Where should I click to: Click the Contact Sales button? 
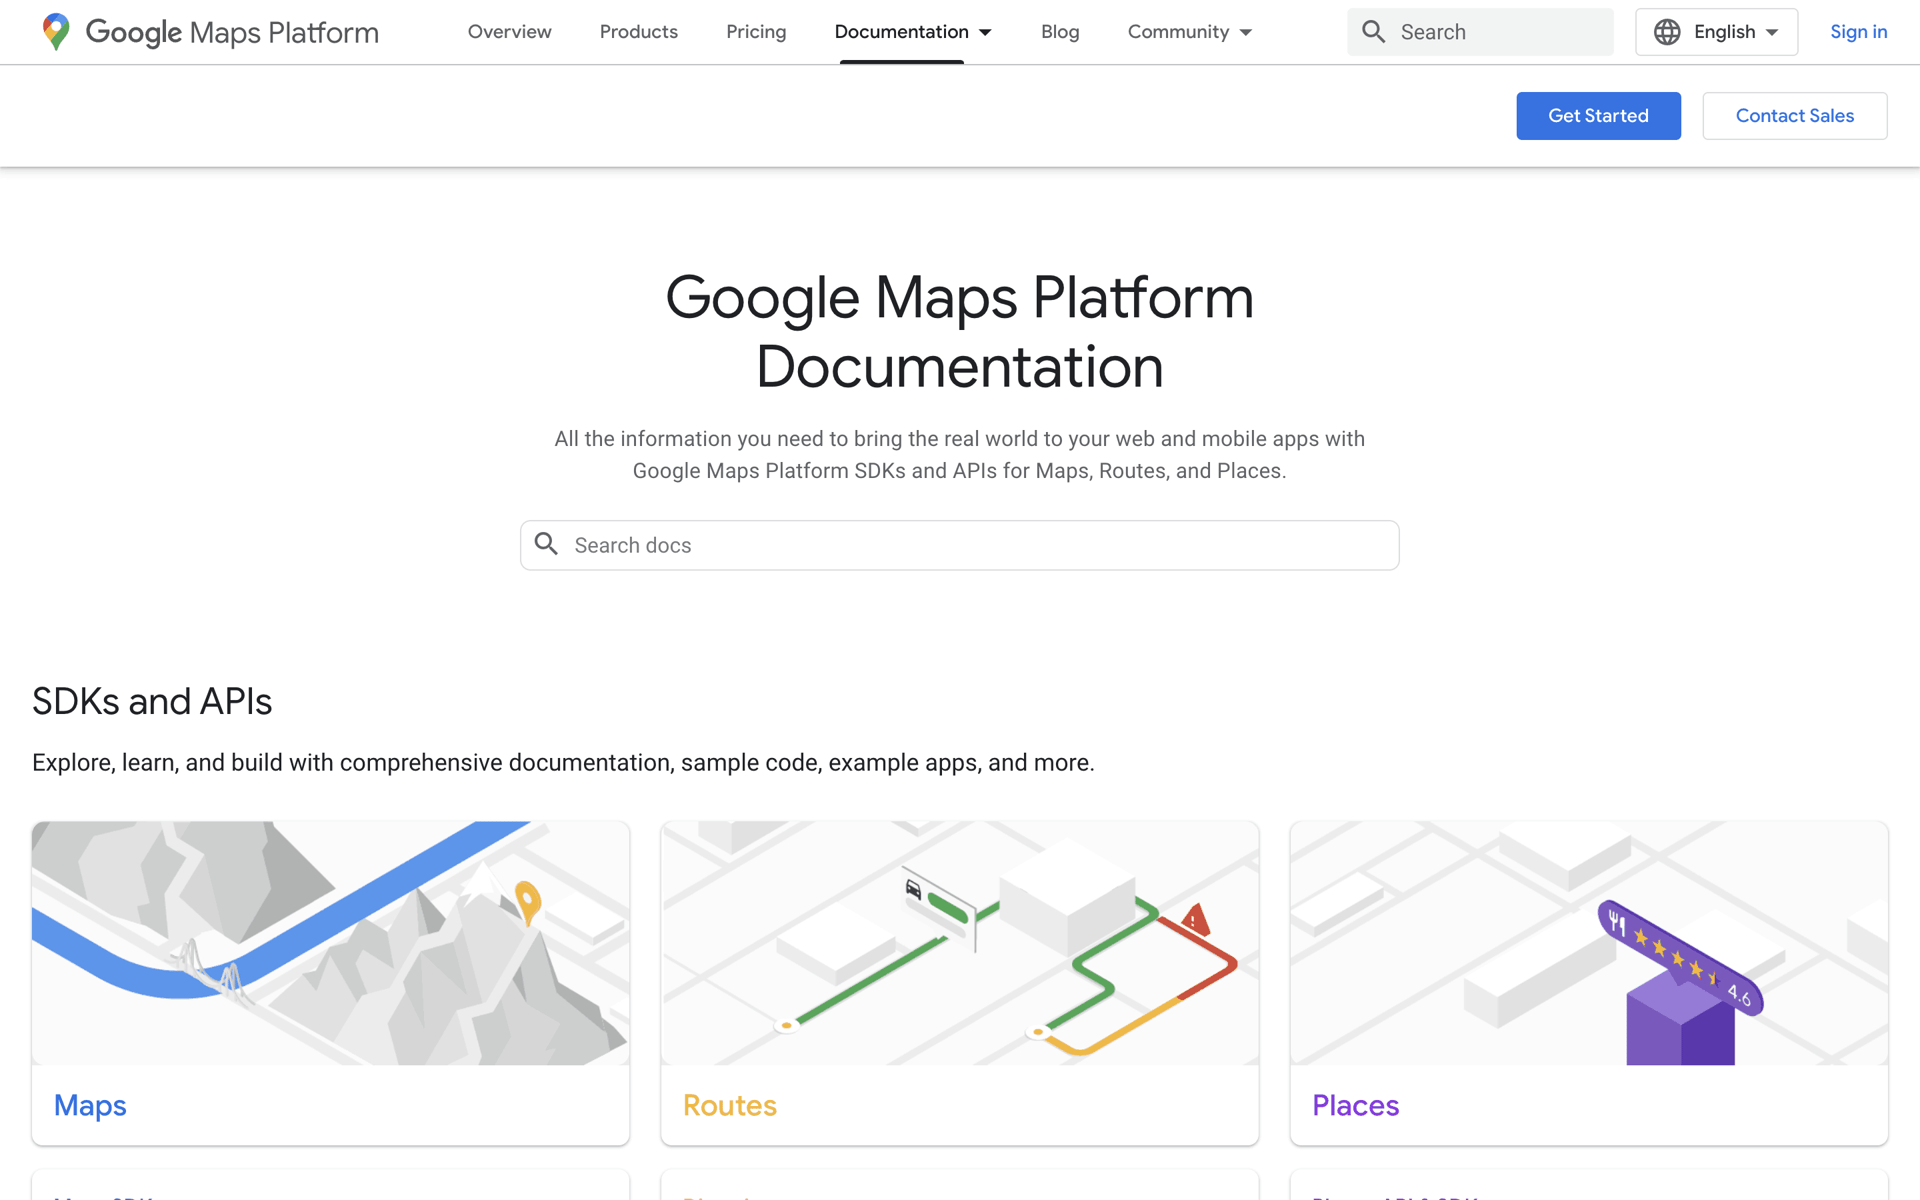pyautogui.click(x=1795, y=116)
